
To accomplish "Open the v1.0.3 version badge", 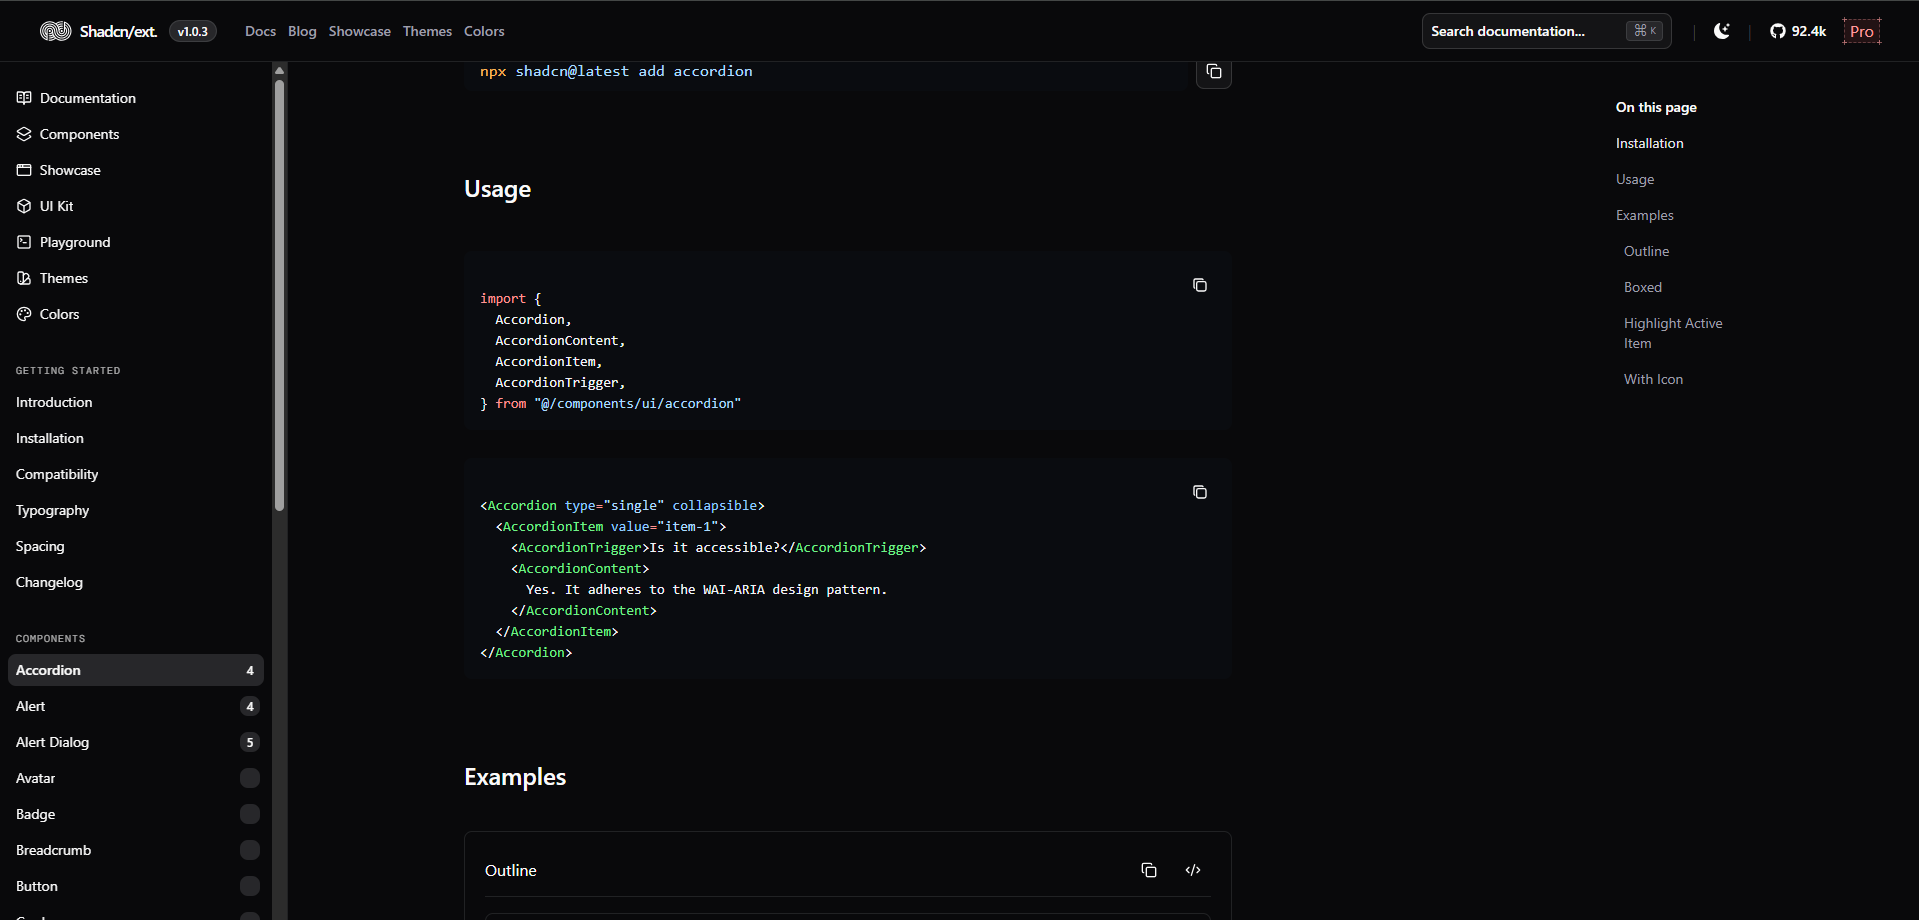I will pyautogui.click(x=192, y=31).
